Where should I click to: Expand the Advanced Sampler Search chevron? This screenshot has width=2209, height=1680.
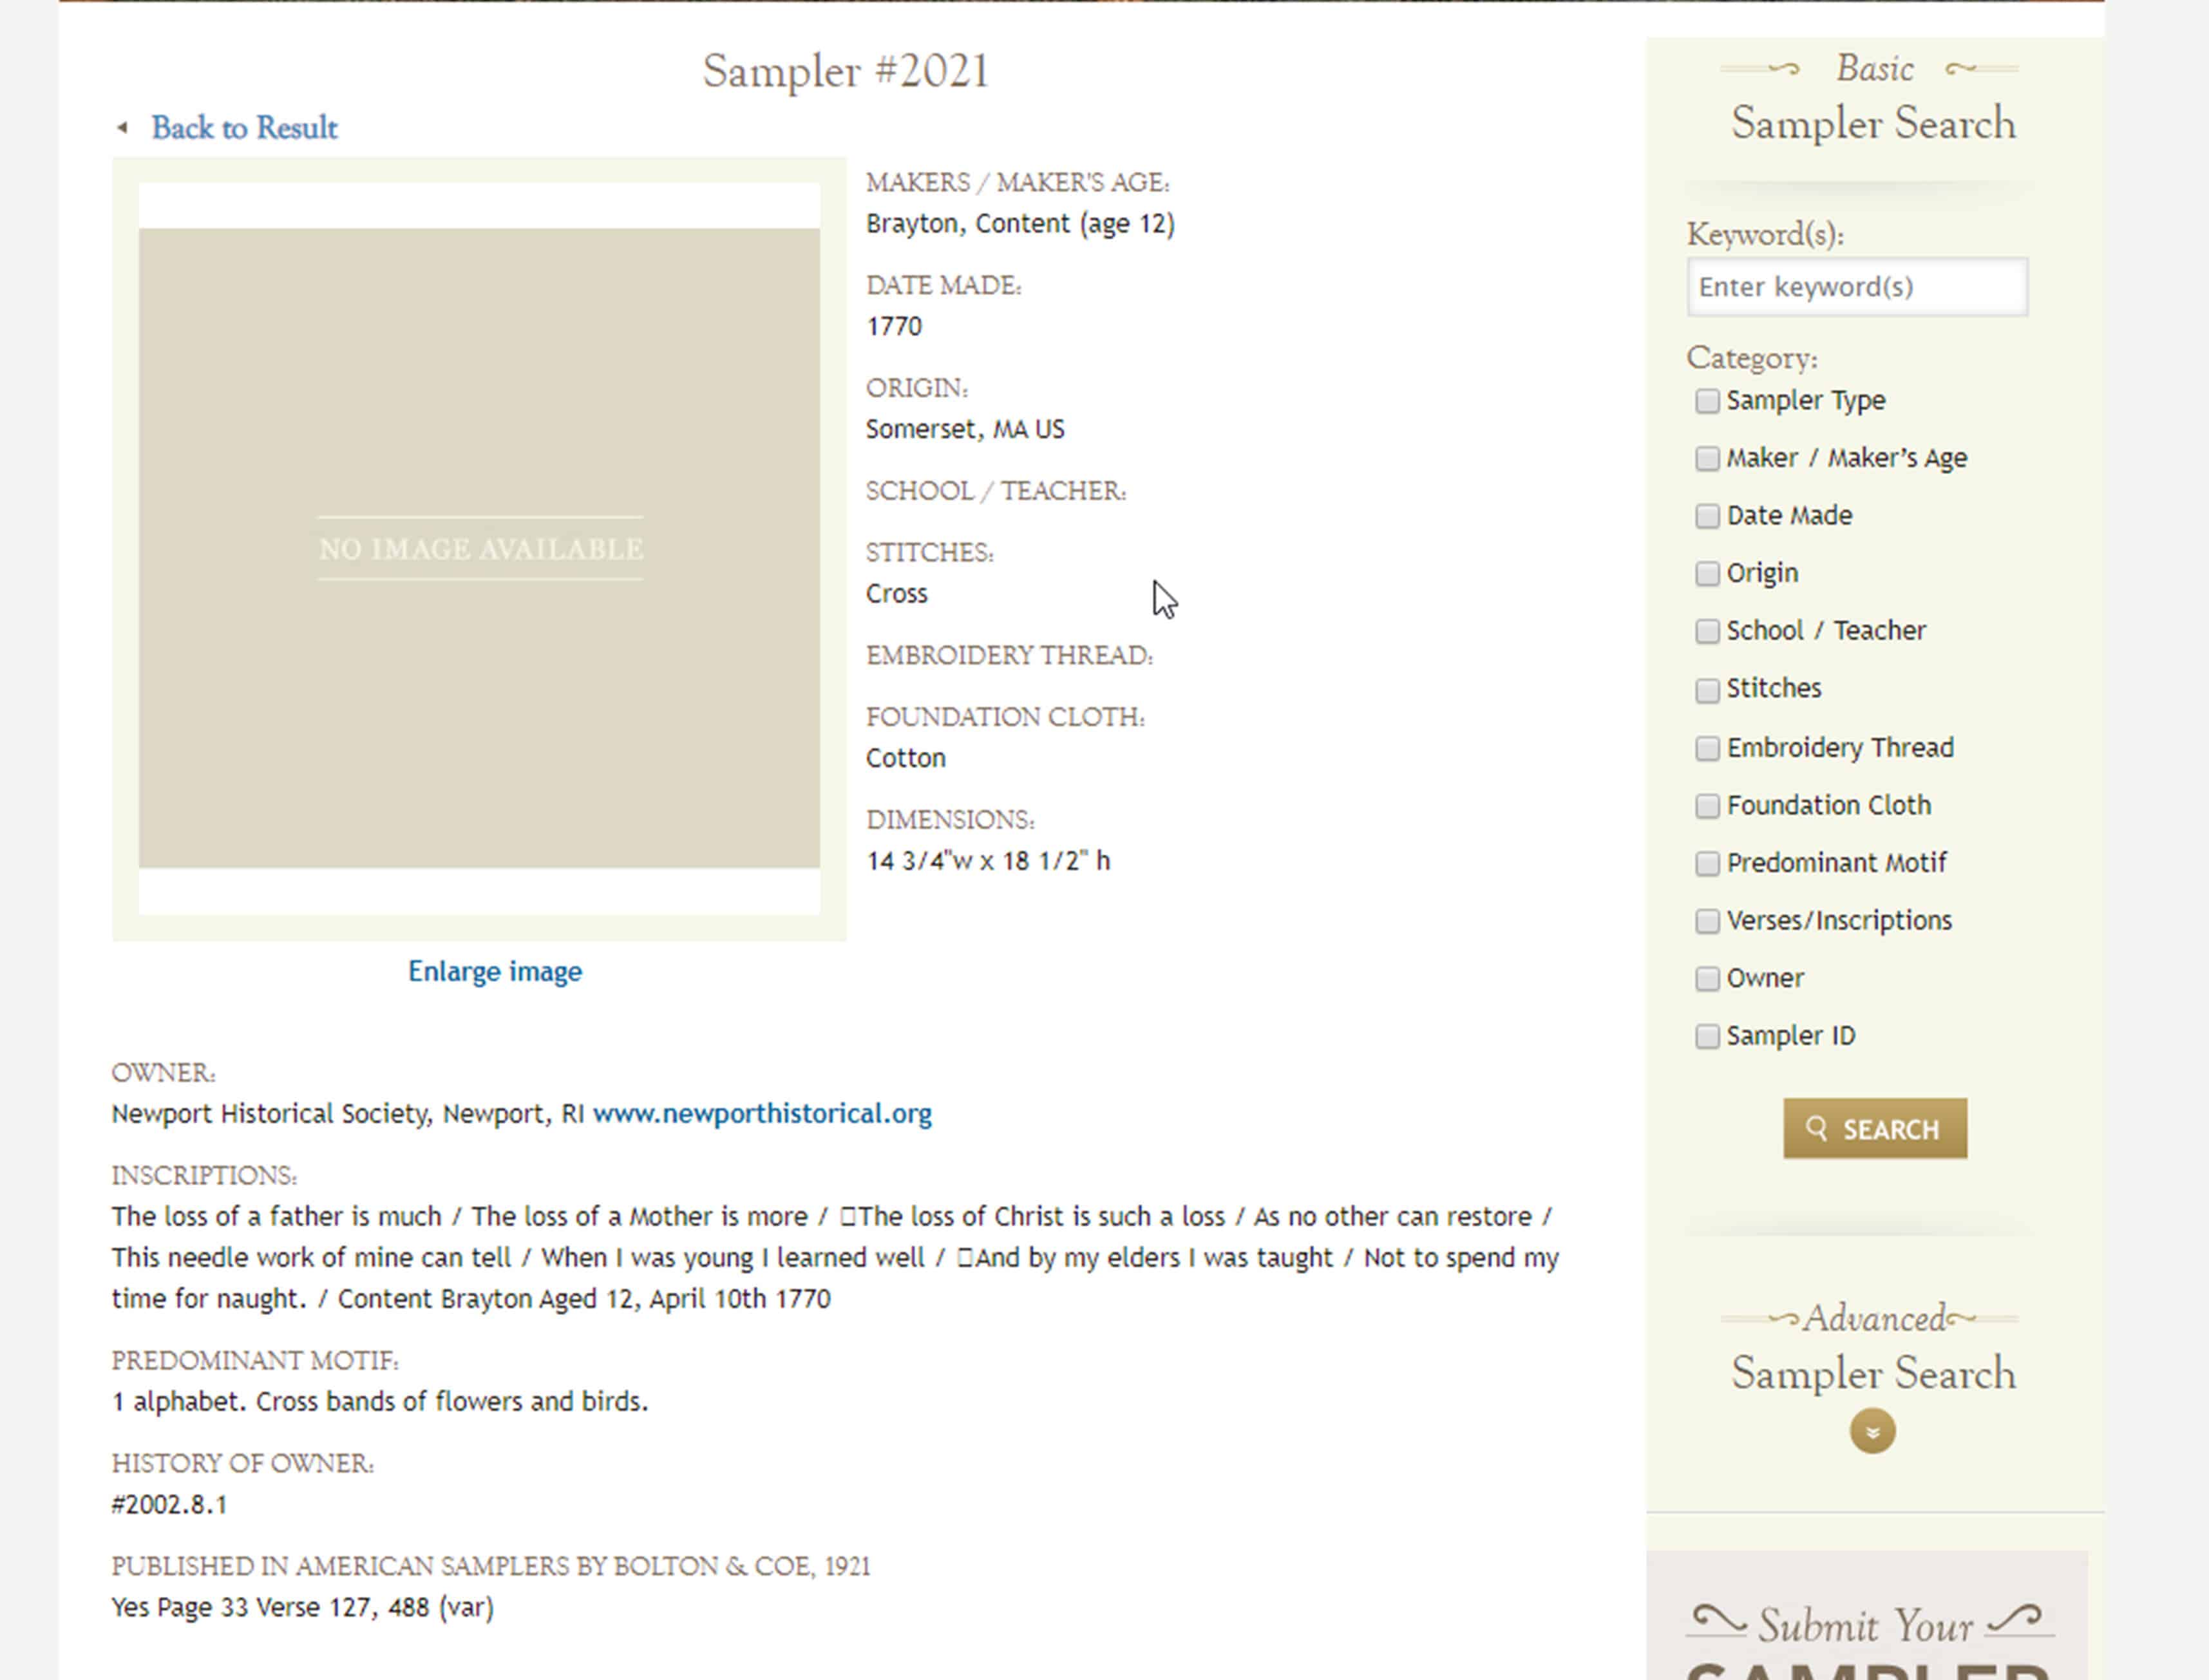tap(1872, 1431)
